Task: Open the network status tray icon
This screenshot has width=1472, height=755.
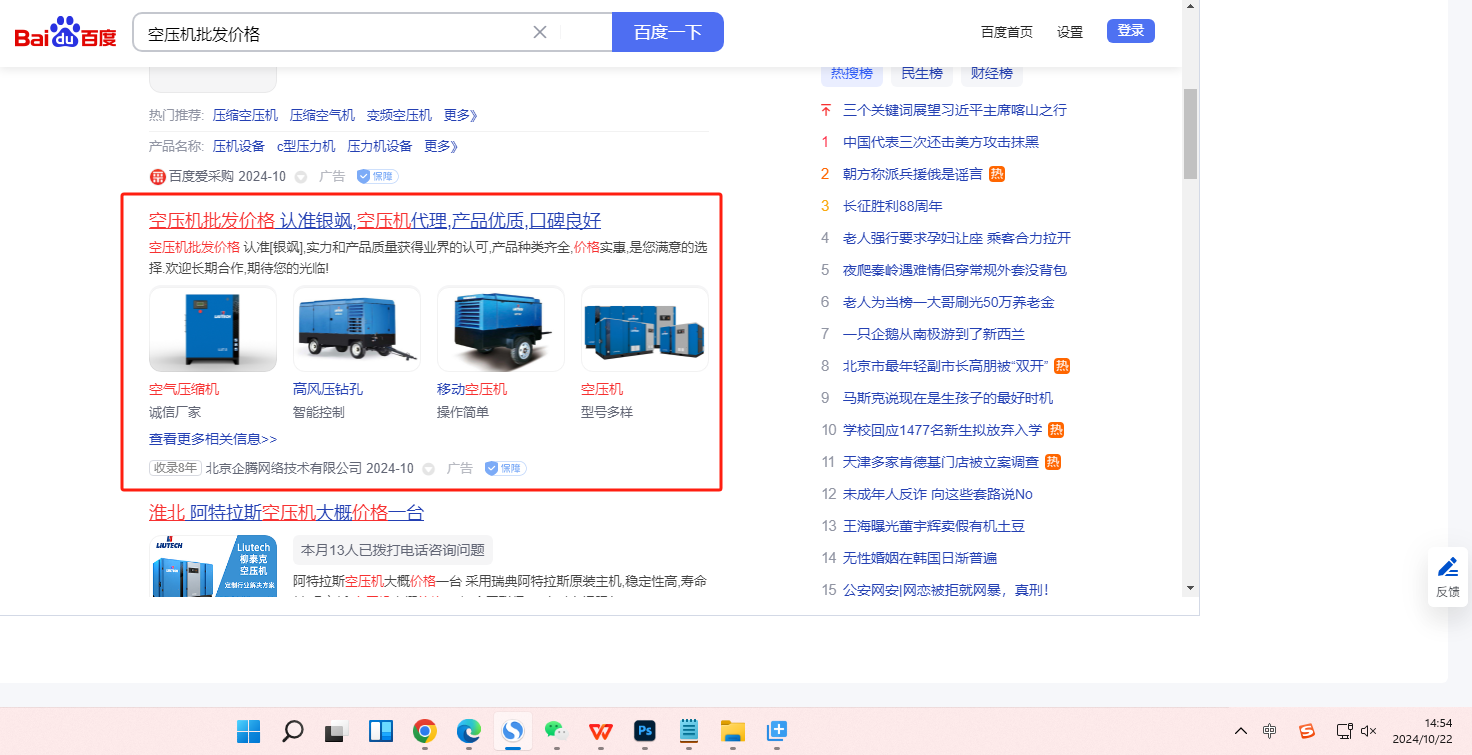Action: (1345, 731)
